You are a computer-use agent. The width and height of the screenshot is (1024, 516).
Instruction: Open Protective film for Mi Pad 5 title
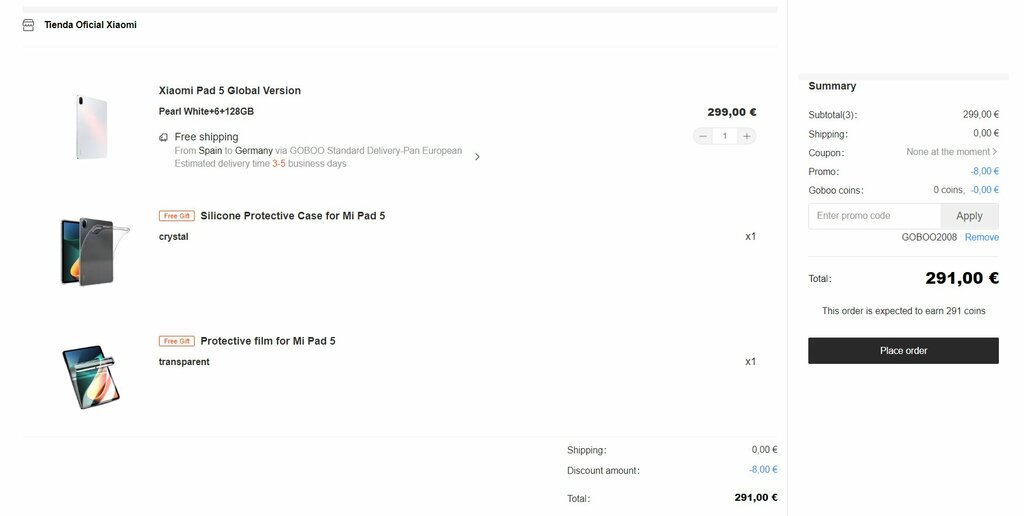coord(268,341)
